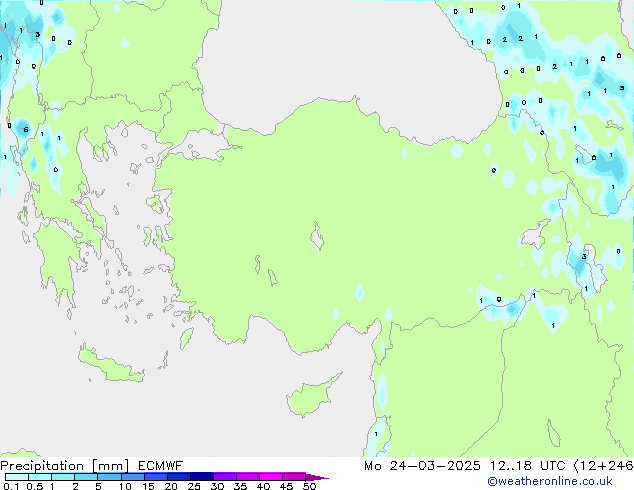The width and height of the screenshot is (634, 490).
Task: Select the 15–20 mm legend color swatch
Action: point(156,477)
